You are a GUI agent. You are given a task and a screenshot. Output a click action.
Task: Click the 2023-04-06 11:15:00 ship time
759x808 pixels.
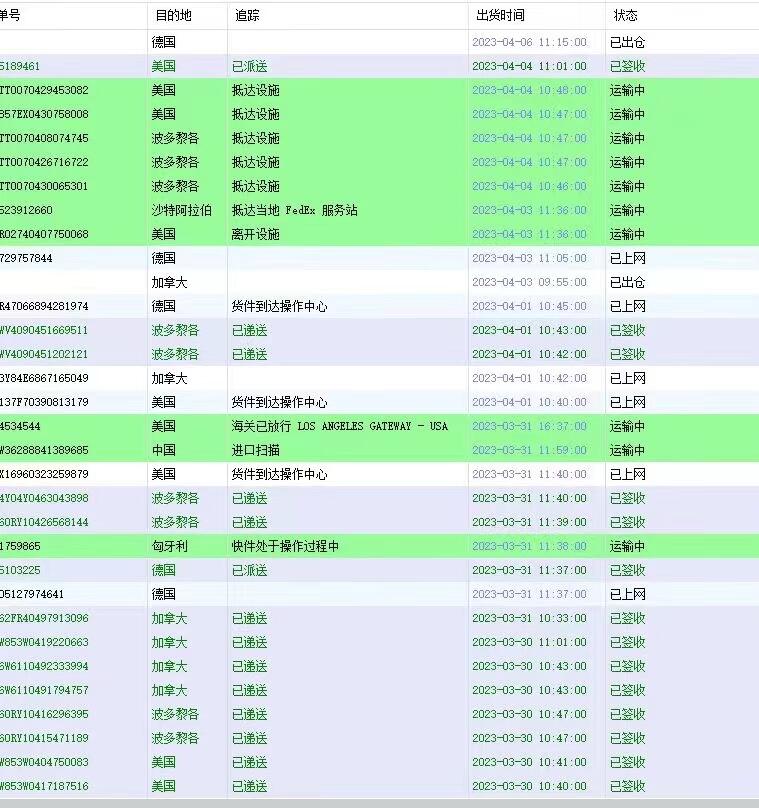coord(529,42)
